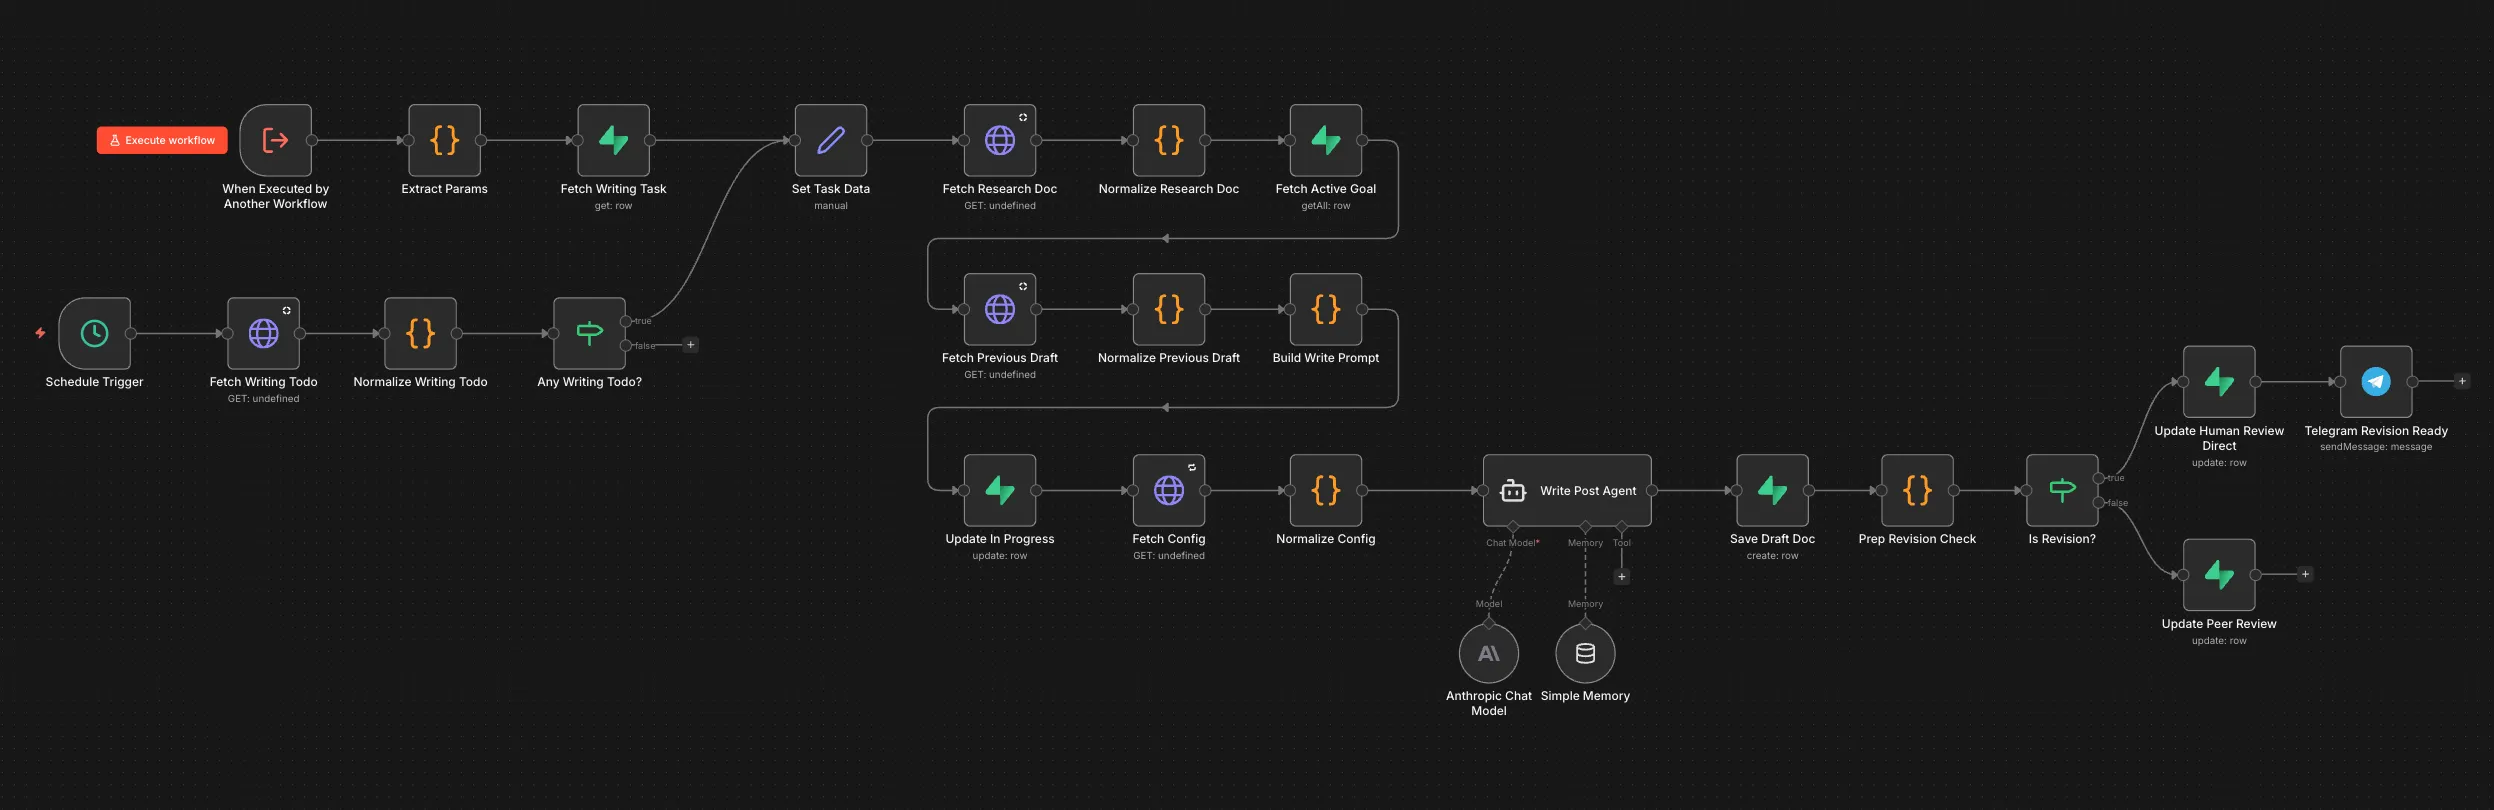Click the Anthropic Chat Model sub-node

[1488, 654]
